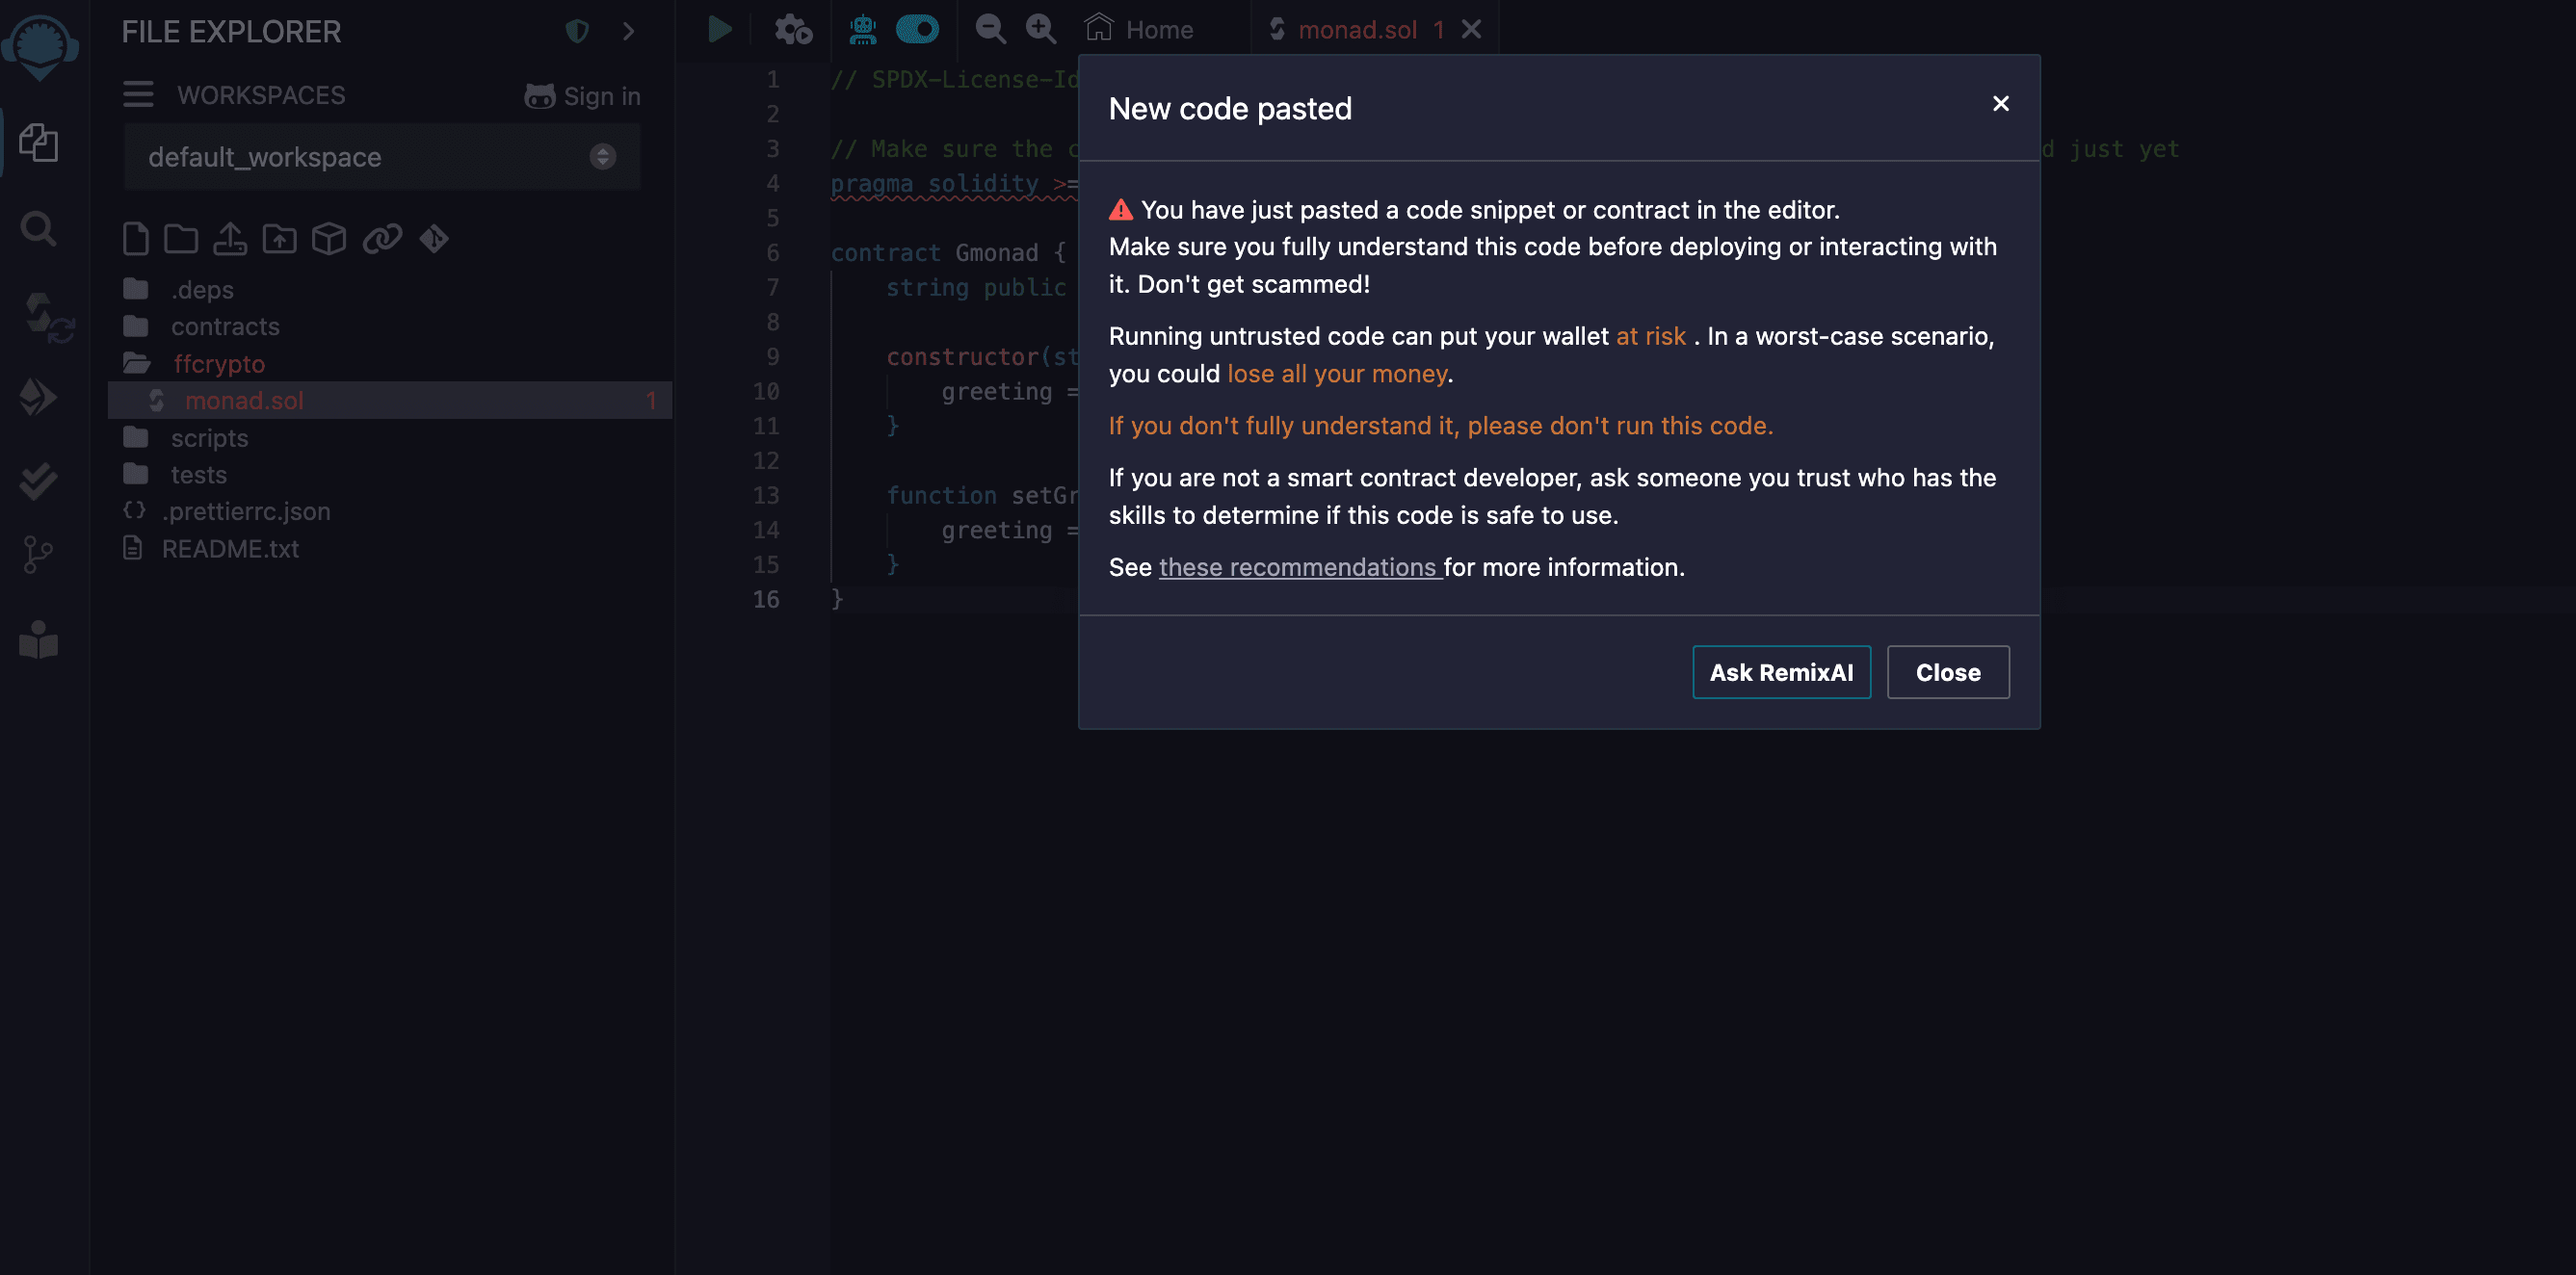Click the red warning triangle icon

[1121, 210]
